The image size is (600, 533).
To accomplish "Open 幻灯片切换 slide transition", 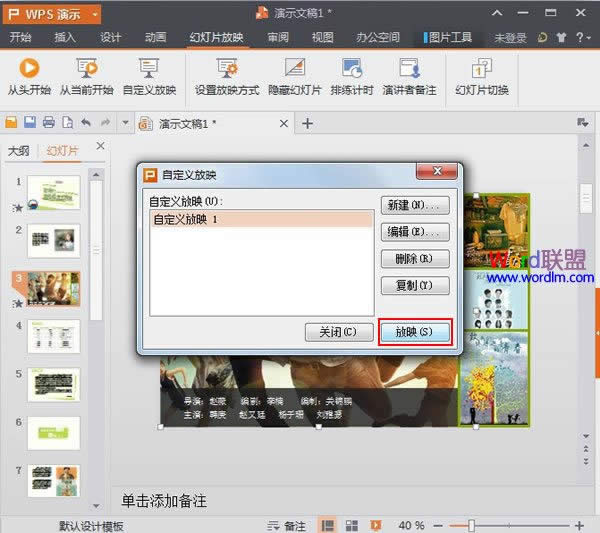I will 481,76.
